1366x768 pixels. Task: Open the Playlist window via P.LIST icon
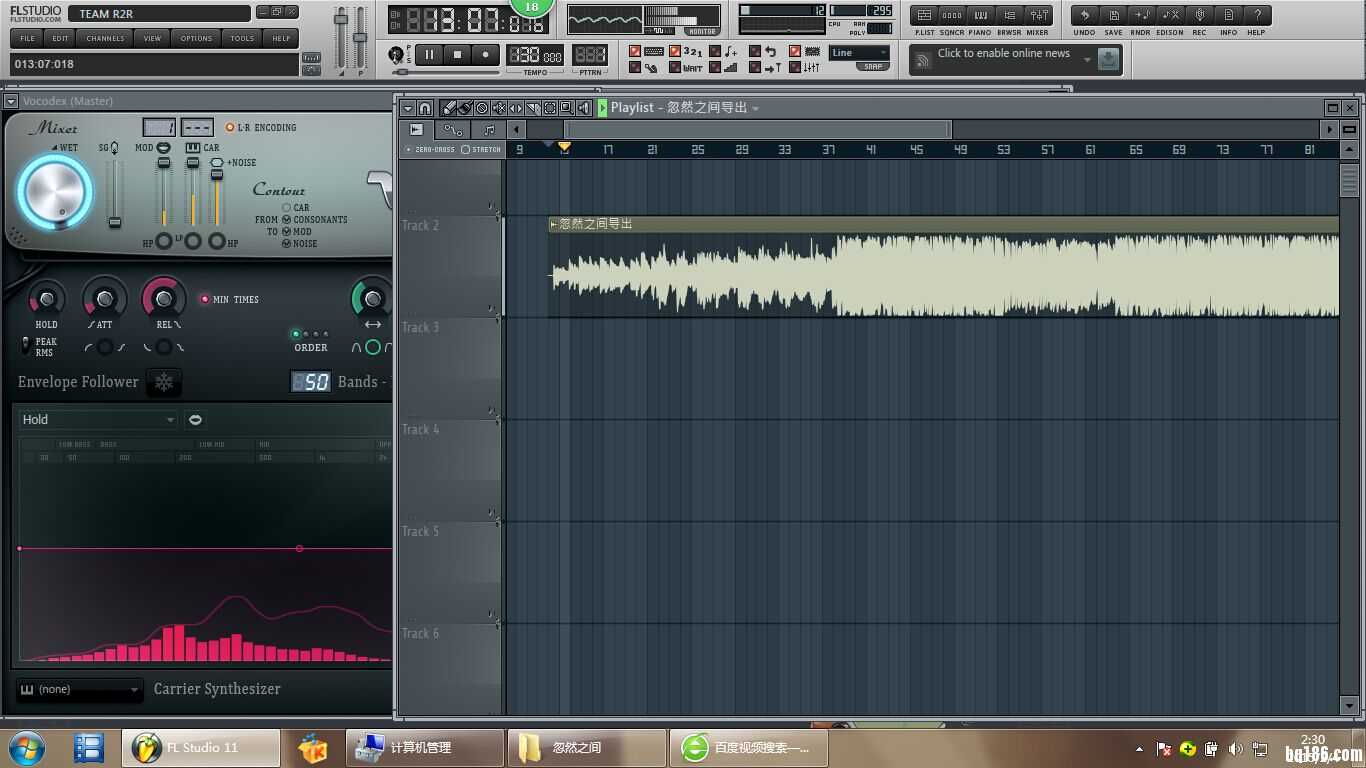[x=925, y=15]
